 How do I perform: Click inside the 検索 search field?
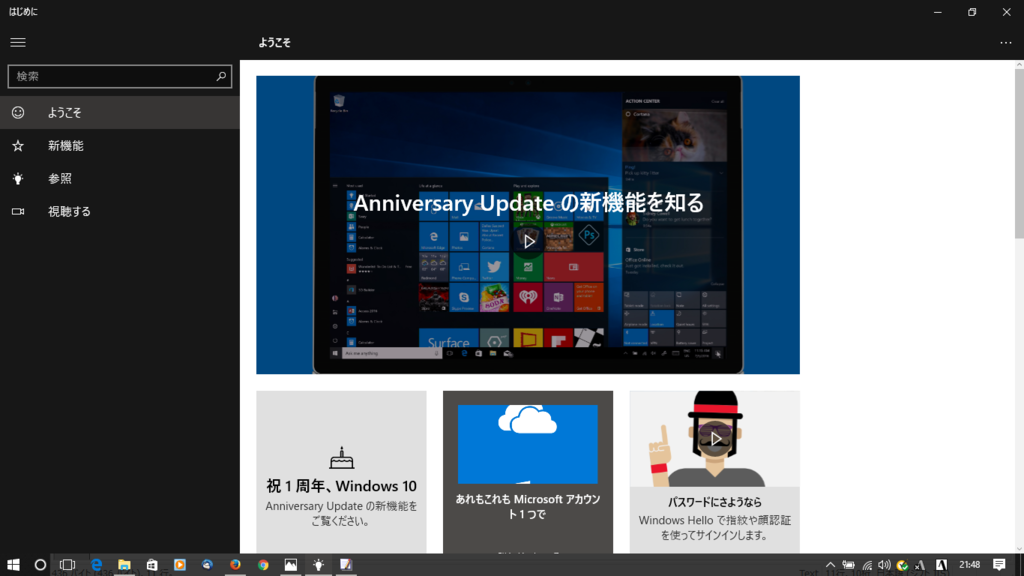[120, 76]
